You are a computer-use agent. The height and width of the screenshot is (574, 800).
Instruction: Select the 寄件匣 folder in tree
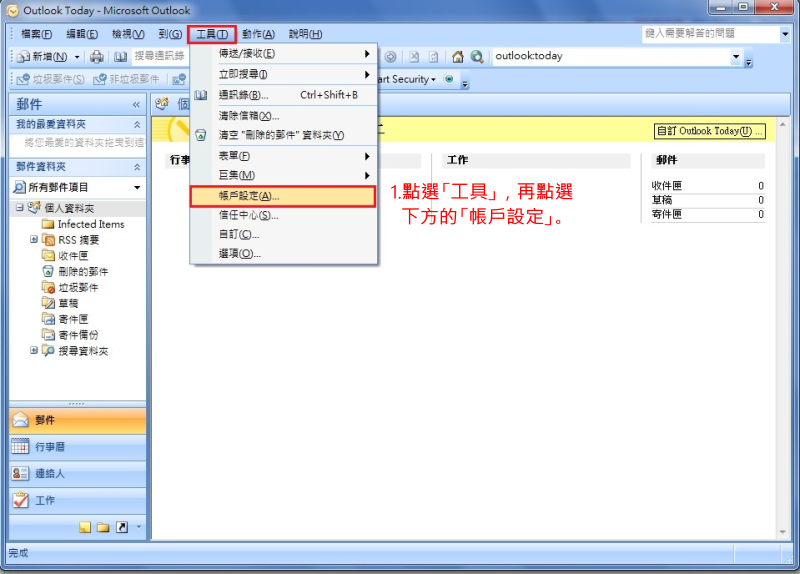65,319
